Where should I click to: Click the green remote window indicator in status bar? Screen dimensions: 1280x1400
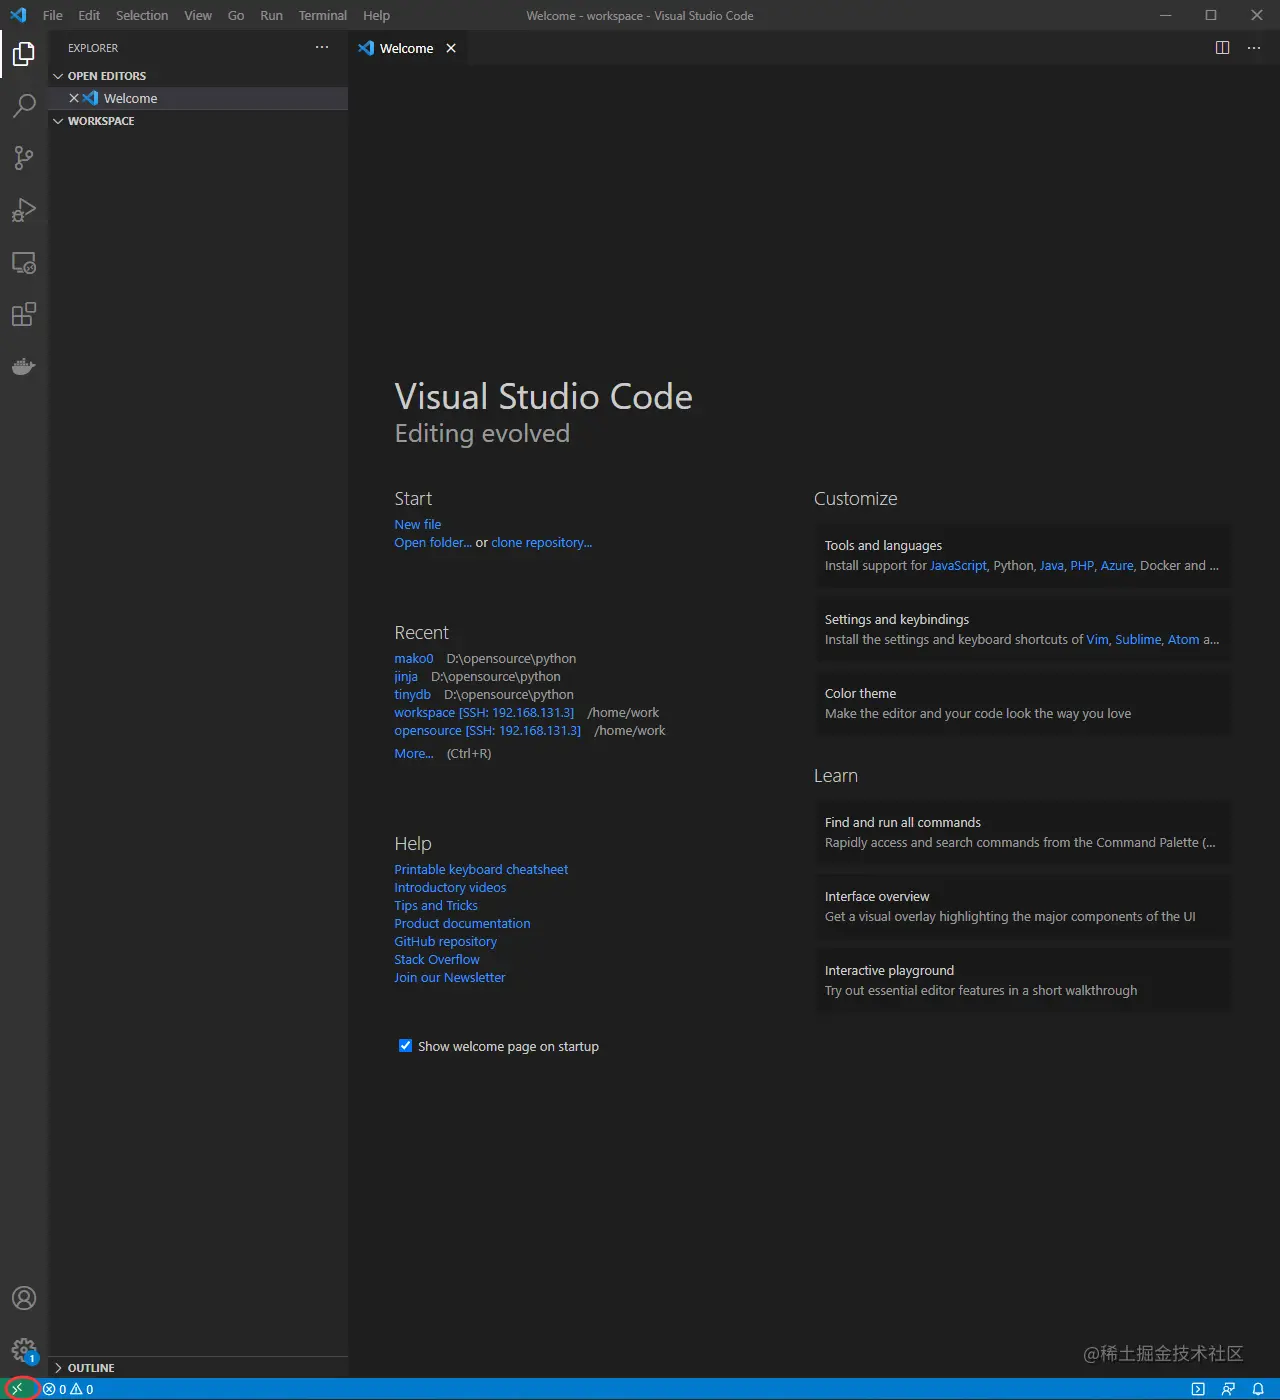click(18, 1389)
